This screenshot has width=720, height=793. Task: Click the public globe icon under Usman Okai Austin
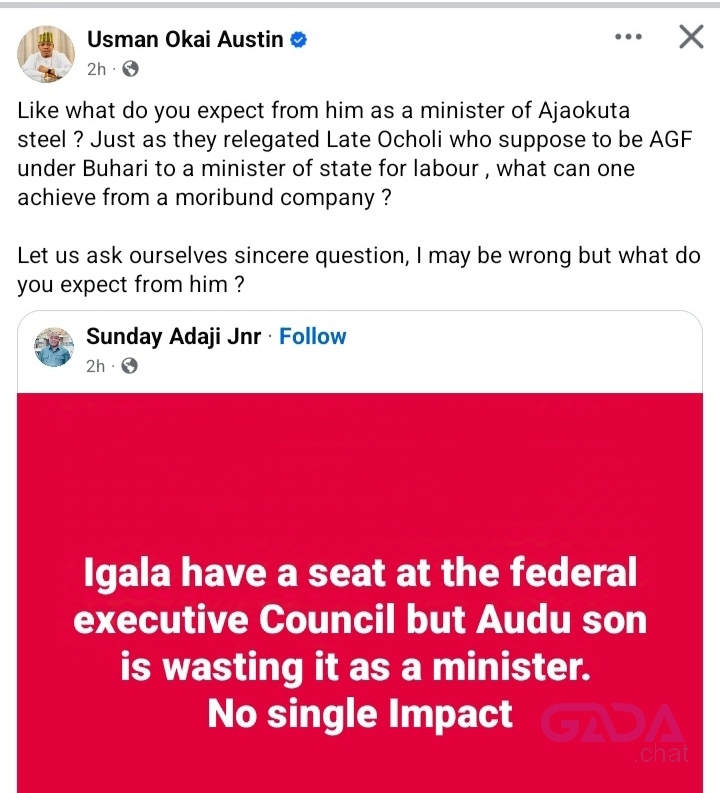click(130, 69)
